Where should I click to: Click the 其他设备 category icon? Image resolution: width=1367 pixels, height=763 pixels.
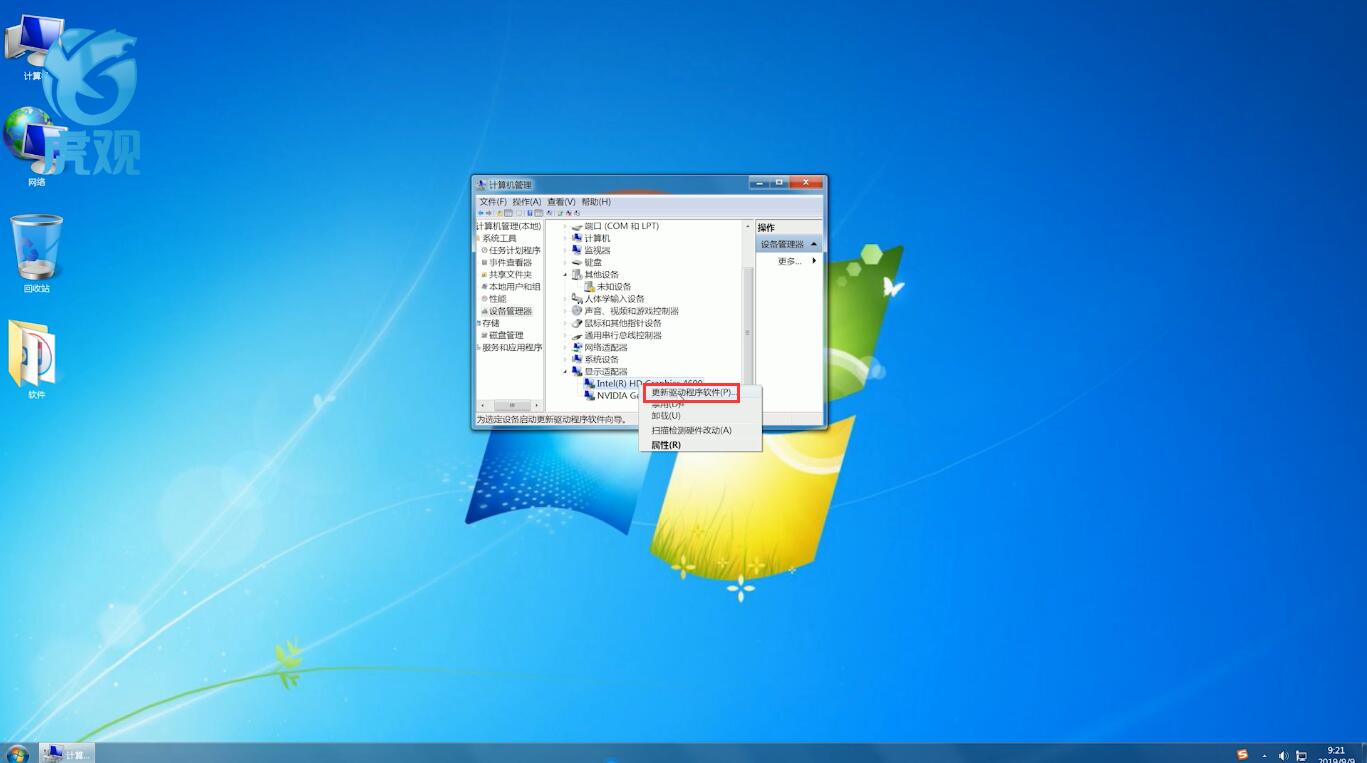click(x=577, y=275)
